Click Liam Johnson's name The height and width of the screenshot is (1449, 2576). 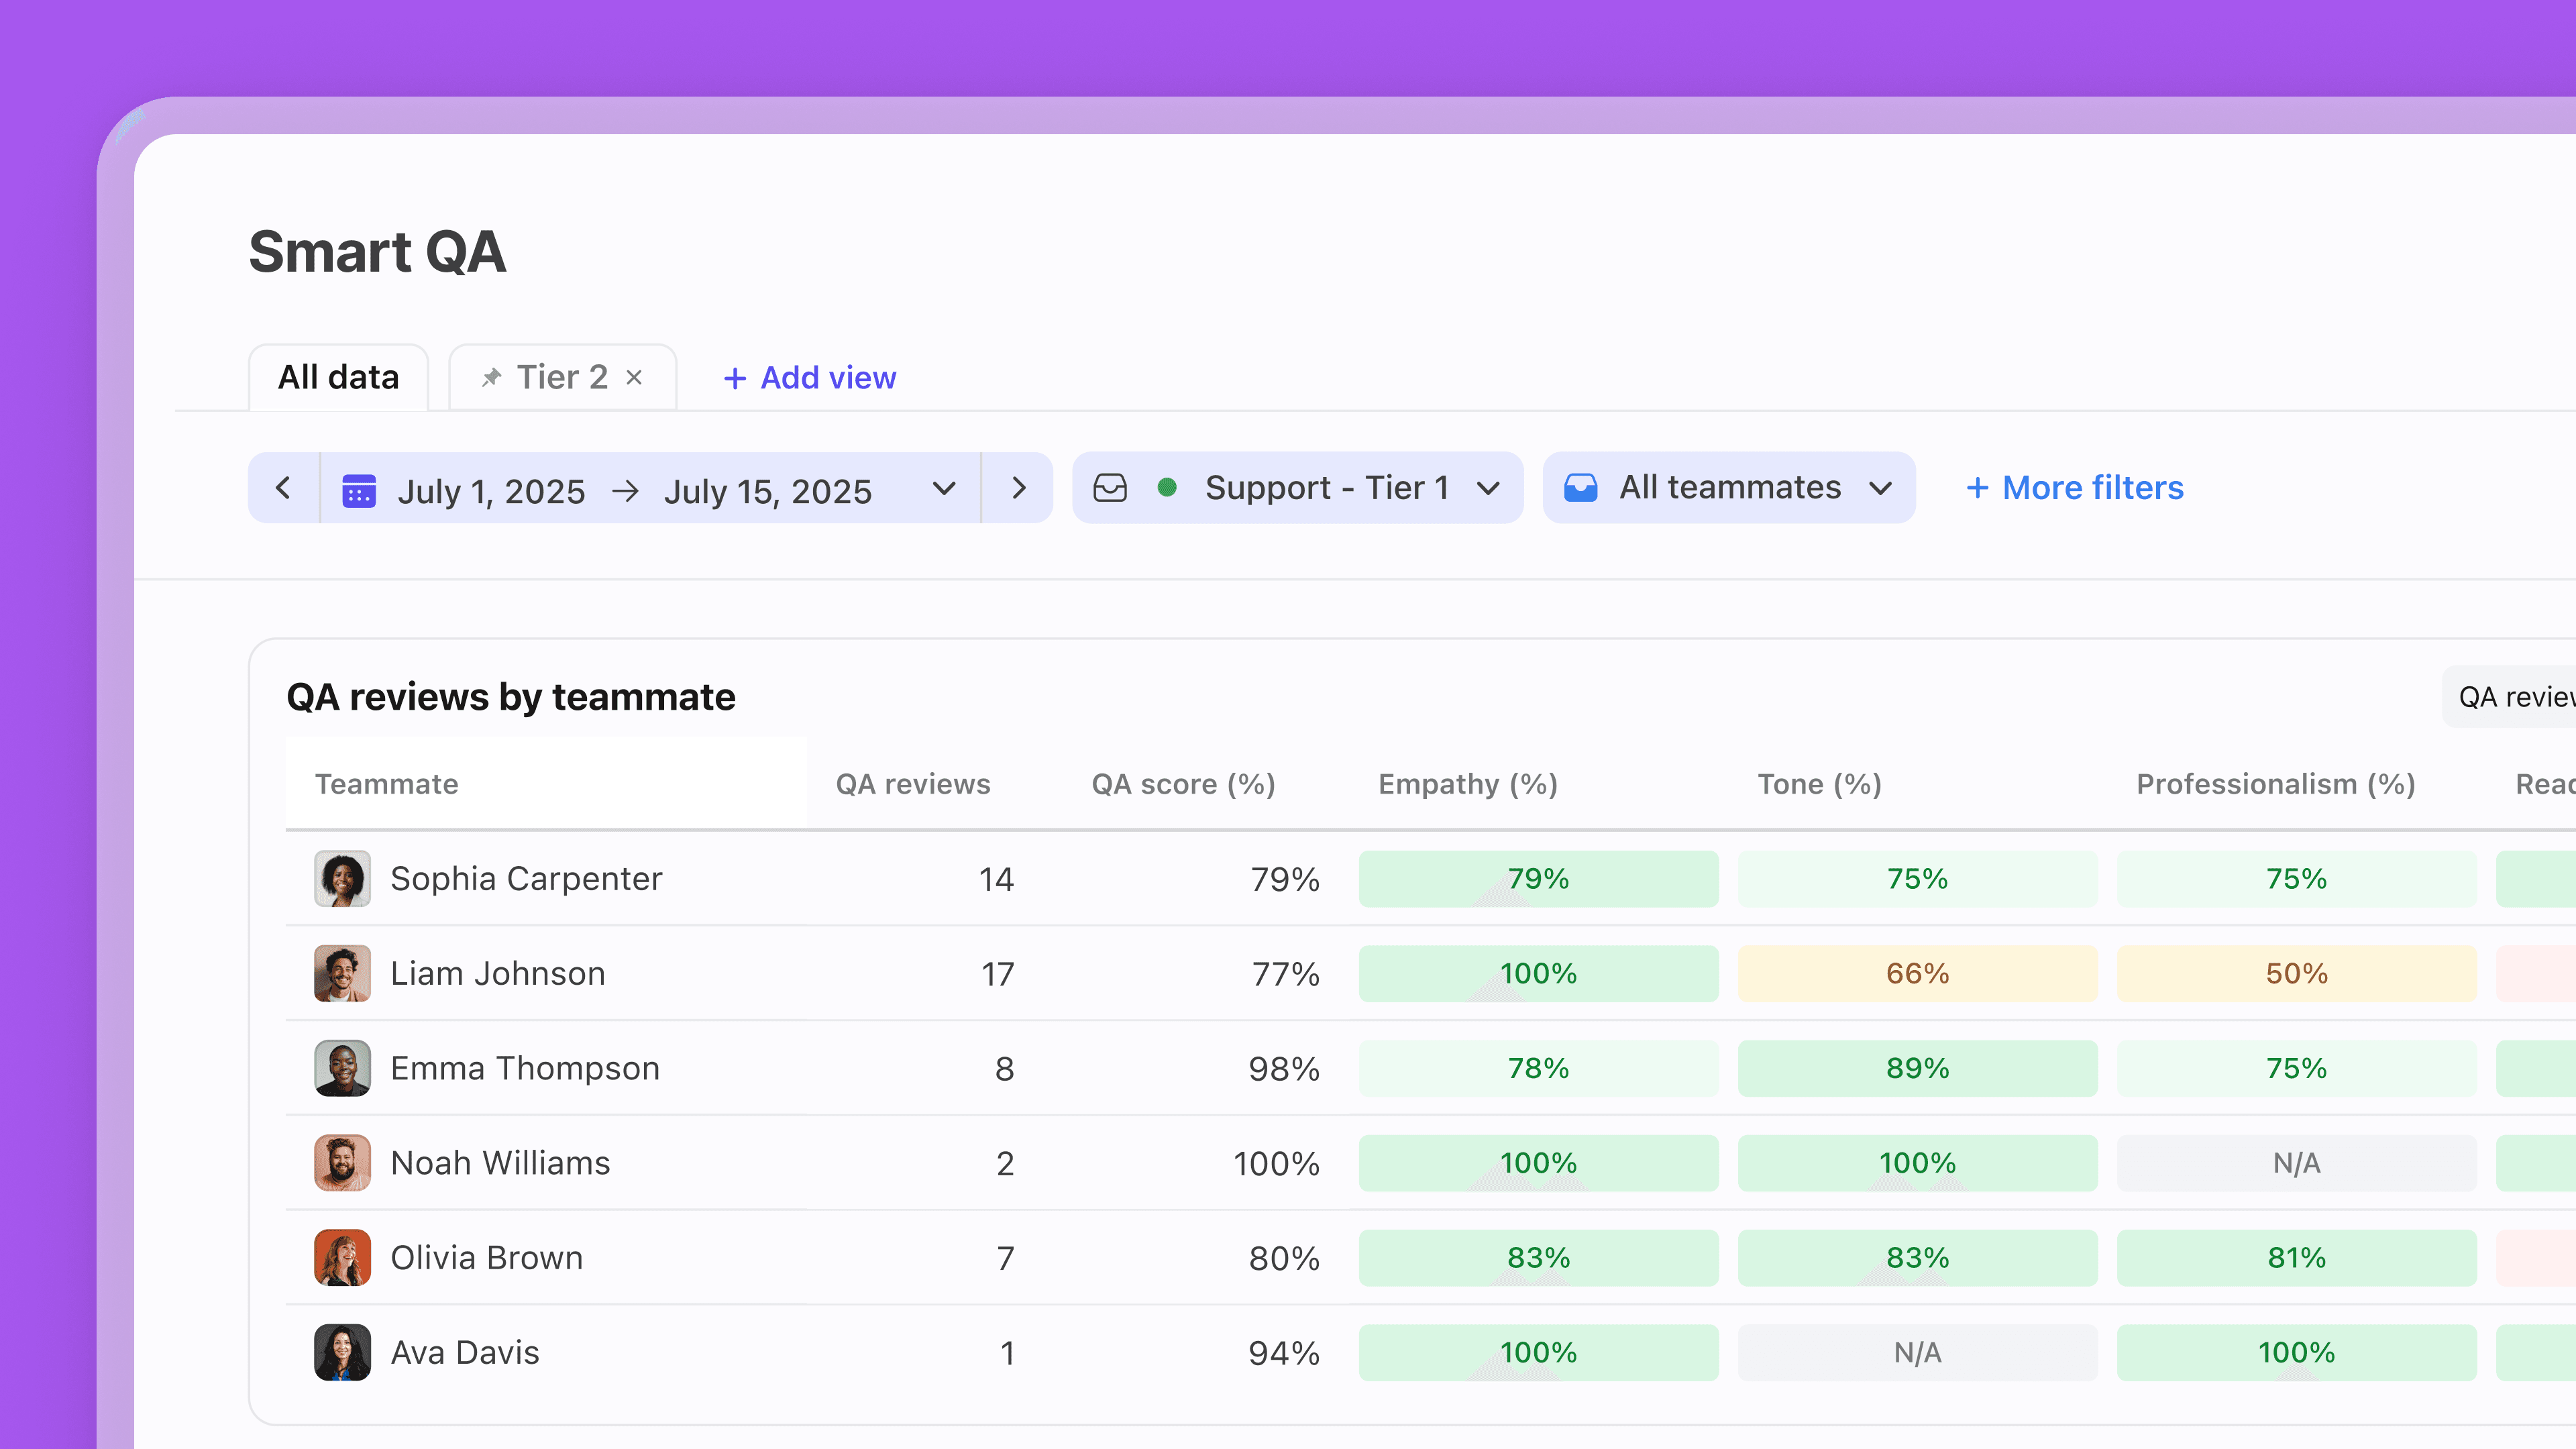(498, 974)
